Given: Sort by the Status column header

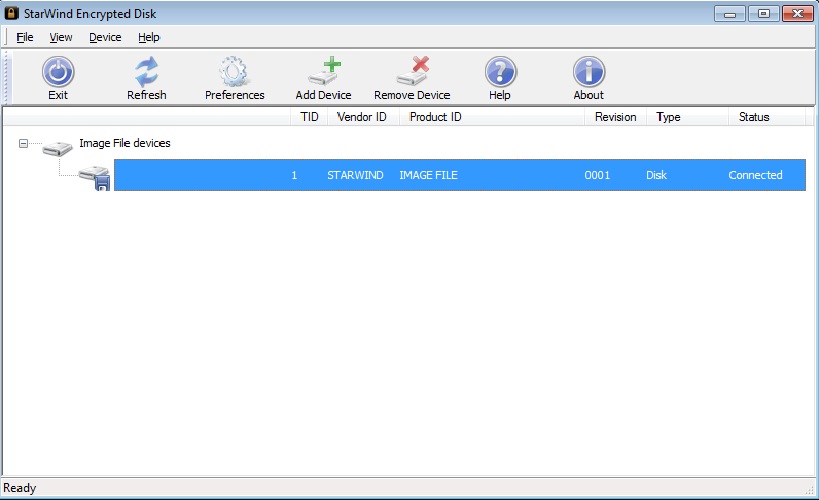Looking at the screenshot, I should coord(767,117).
